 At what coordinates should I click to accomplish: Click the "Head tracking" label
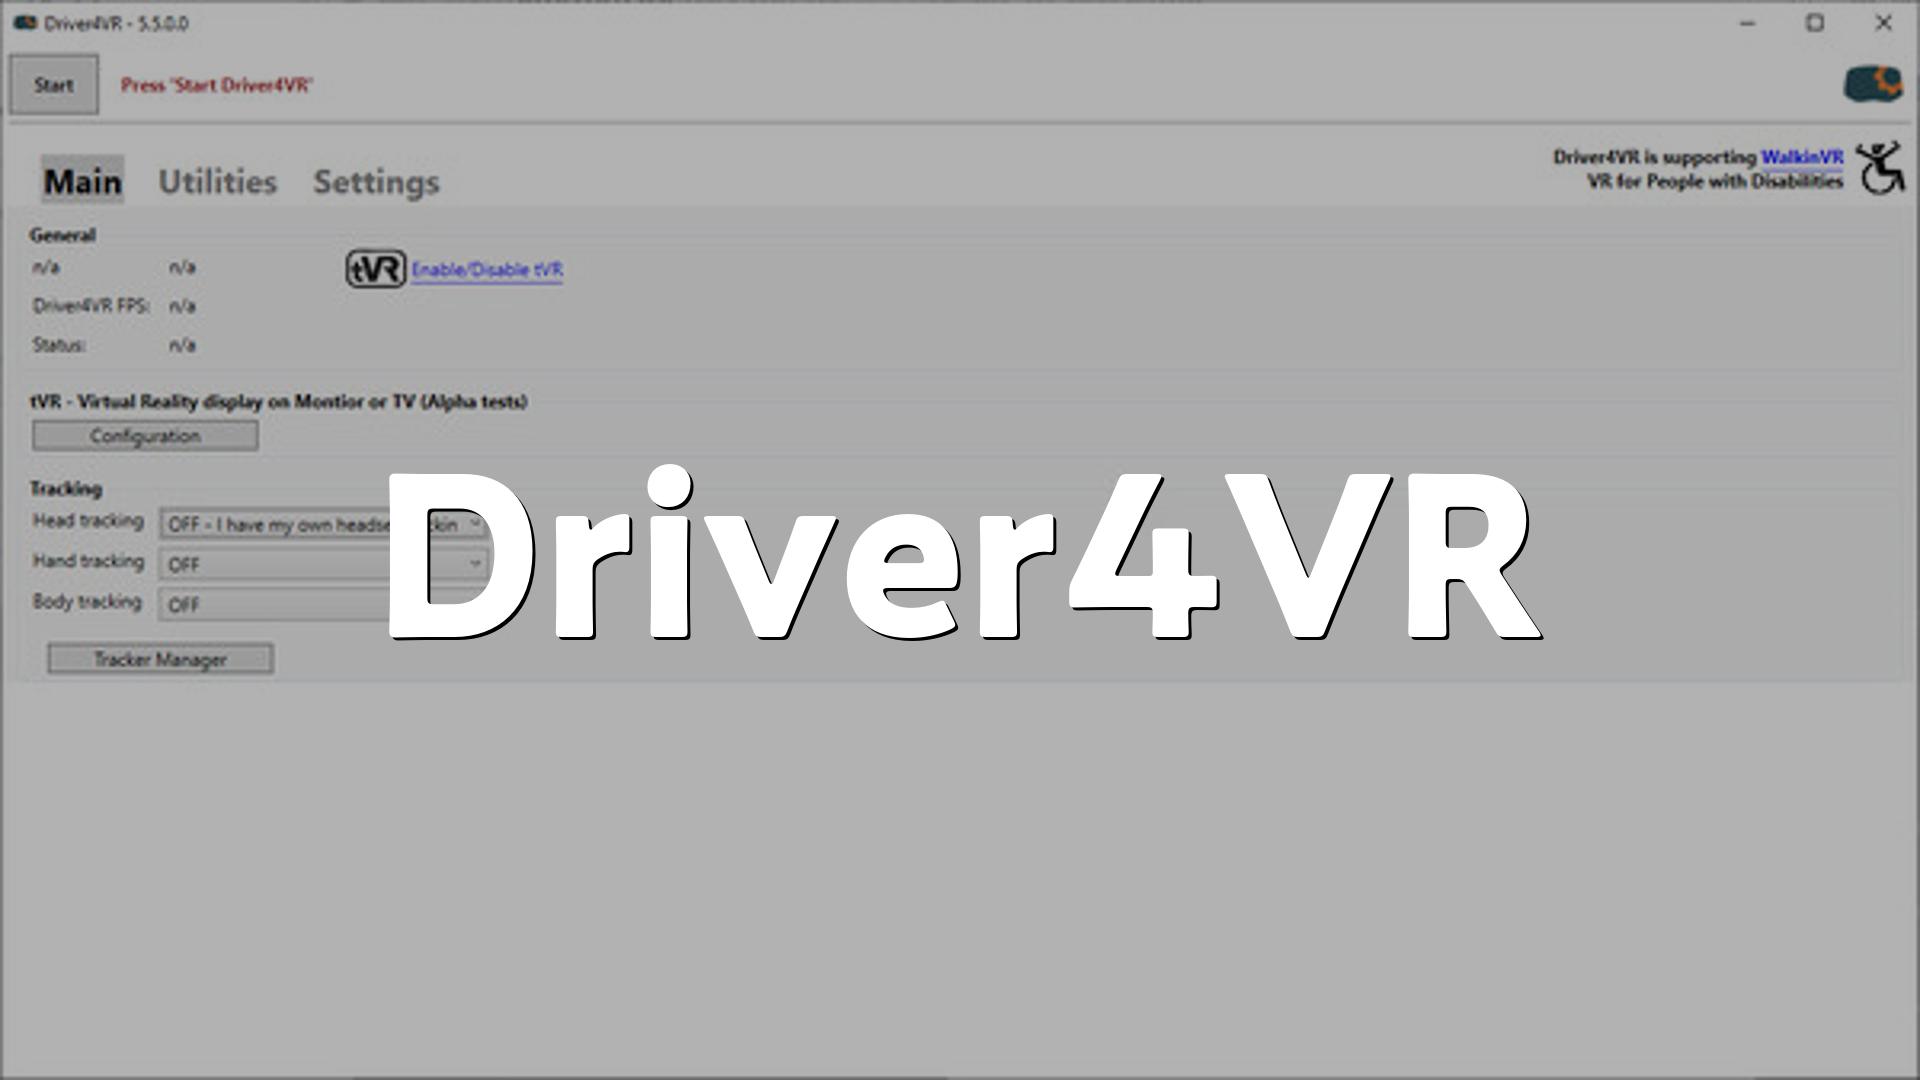tap(88, 521)
